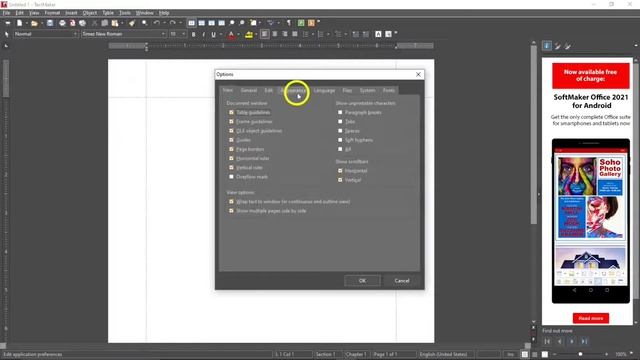Enable Soft hyphens checkbox

[340, 140]
